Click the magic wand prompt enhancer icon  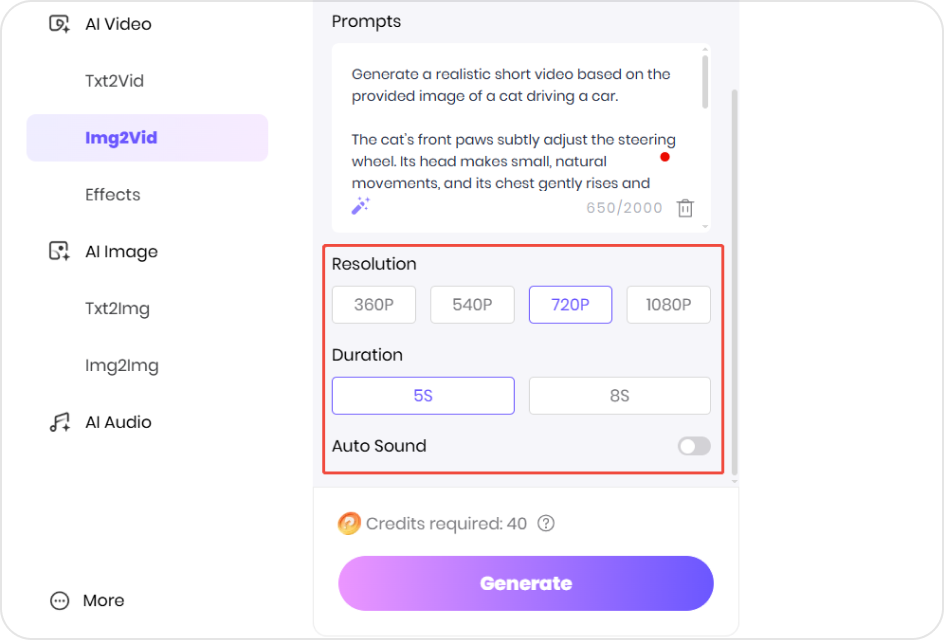tap(361, 205)
